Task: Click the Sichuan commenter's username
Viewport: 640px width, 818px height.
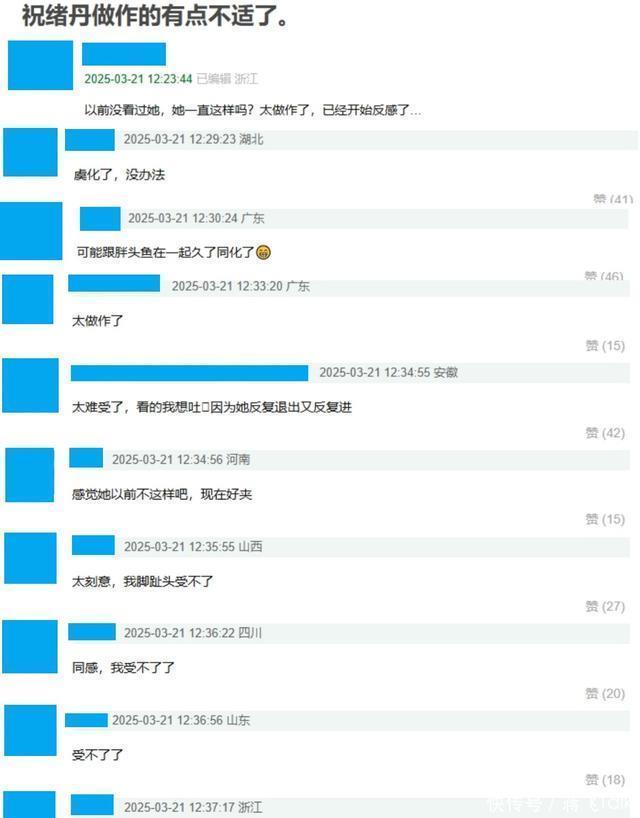Action: 92,631
